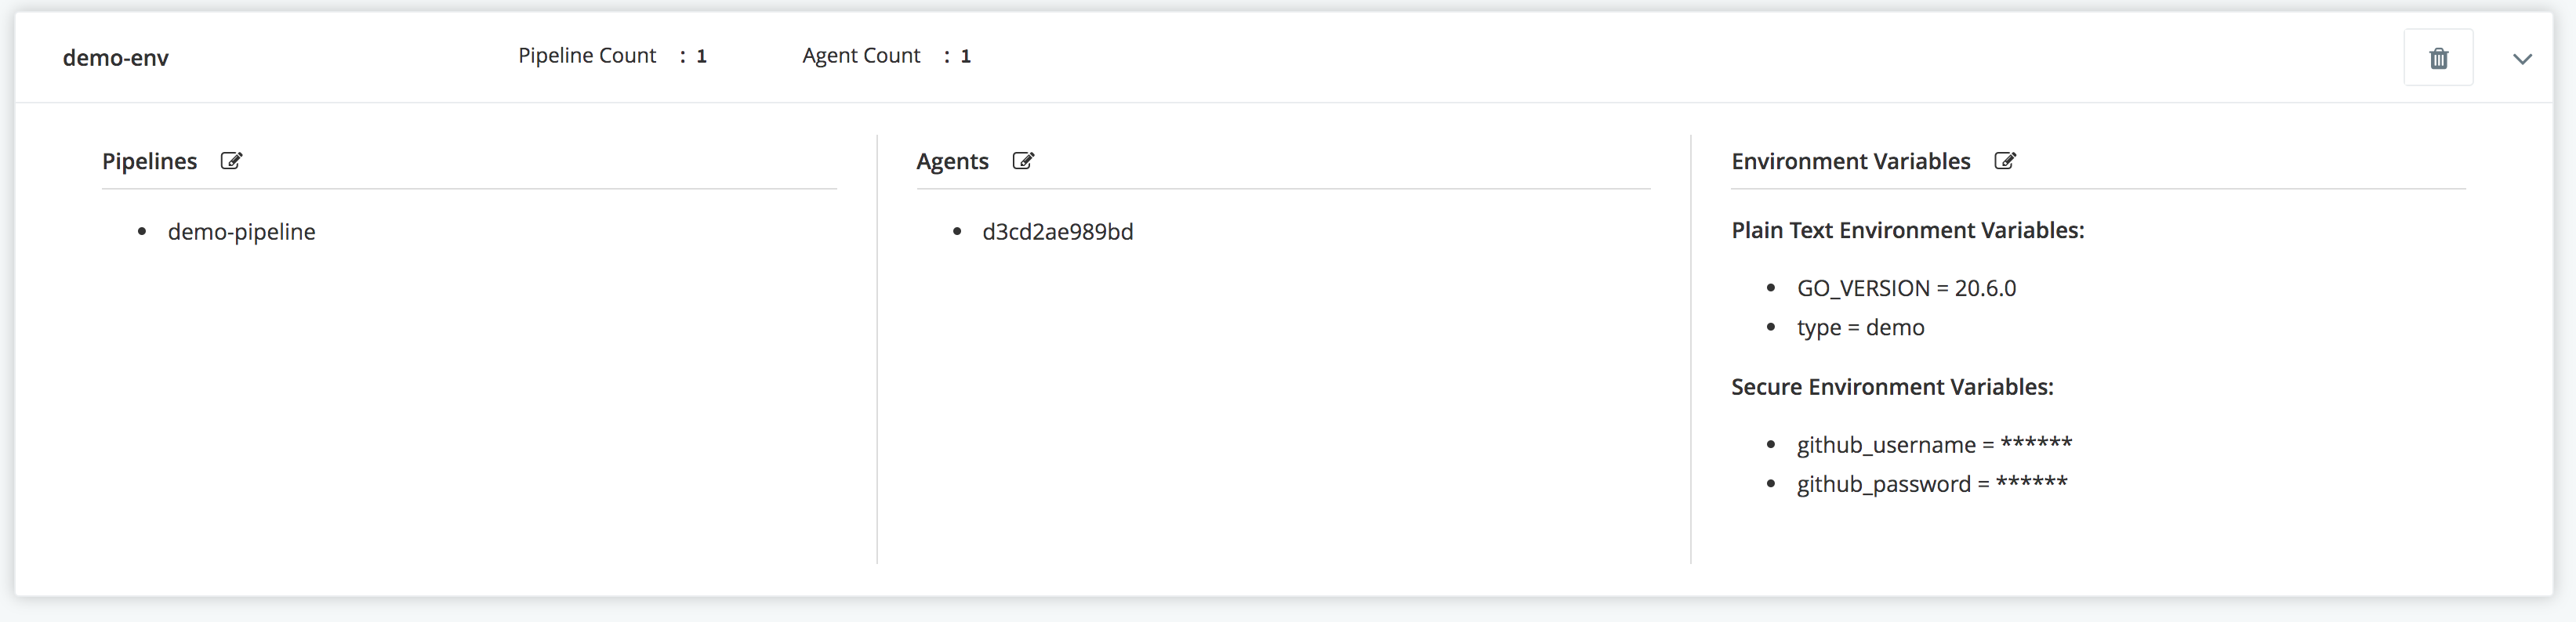Image resolution: width=2576 pixels, height=622 pixels.
Task: Click the demo-env environment name
Action: (116, 58)
